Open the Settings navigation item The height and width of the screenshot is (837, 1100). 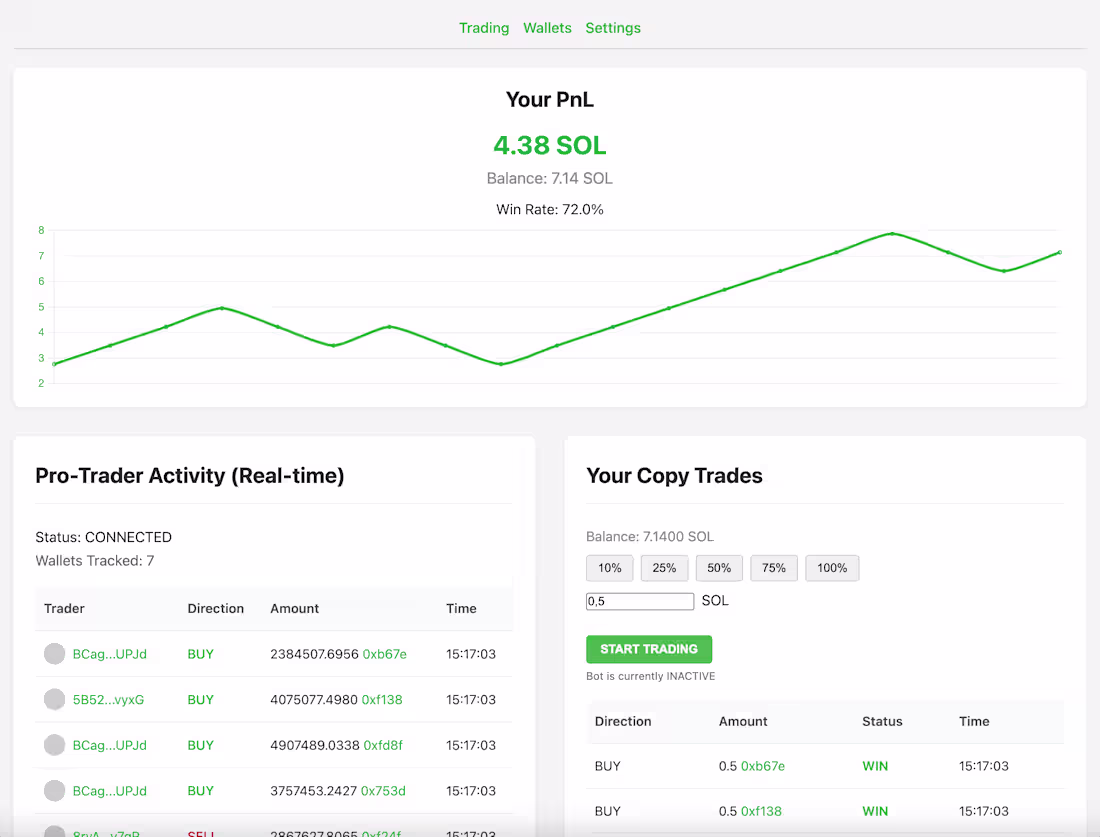coord(613,28)
